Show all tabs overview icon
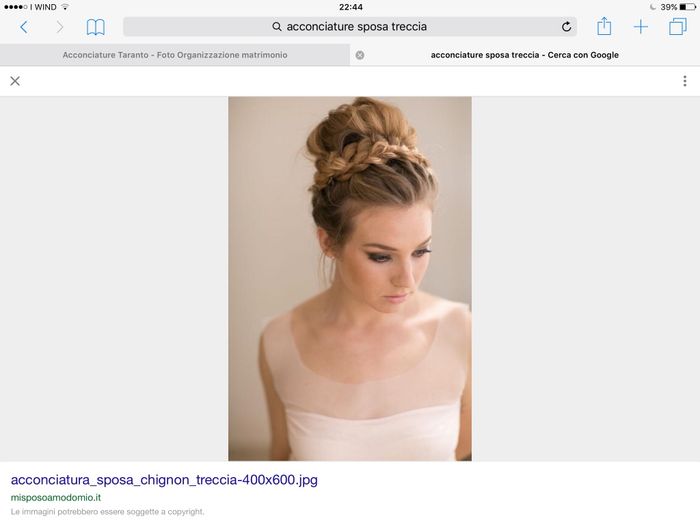700x525 pixels. pos(677,27)
